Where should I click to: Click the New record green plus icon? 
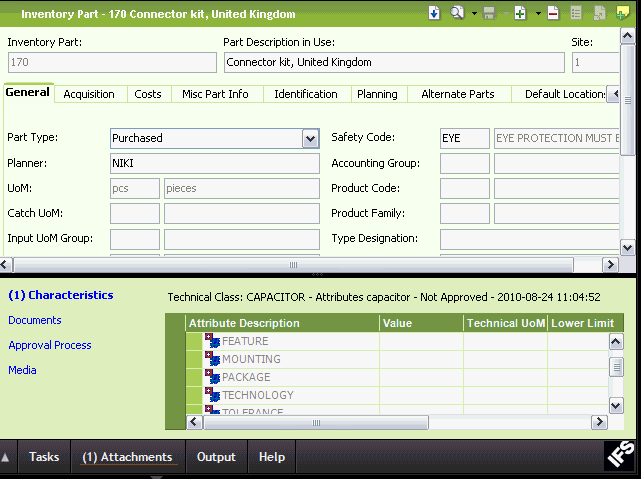[x=520, y=13]
